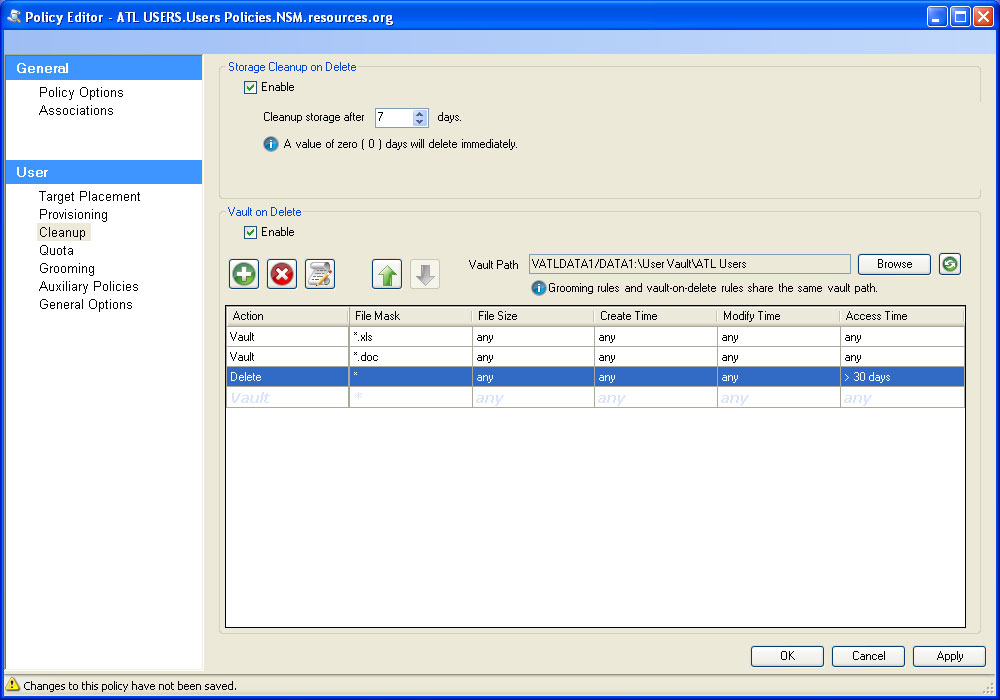Click the File Size column header

[533, 316]
